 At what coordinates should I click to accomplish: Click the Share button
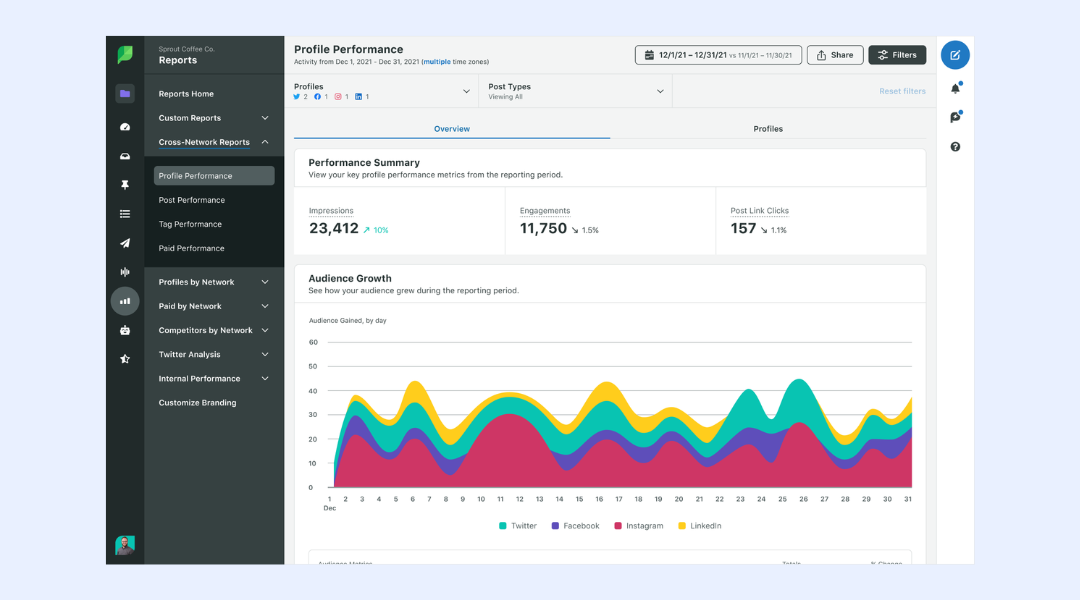[x=835, y=55]
